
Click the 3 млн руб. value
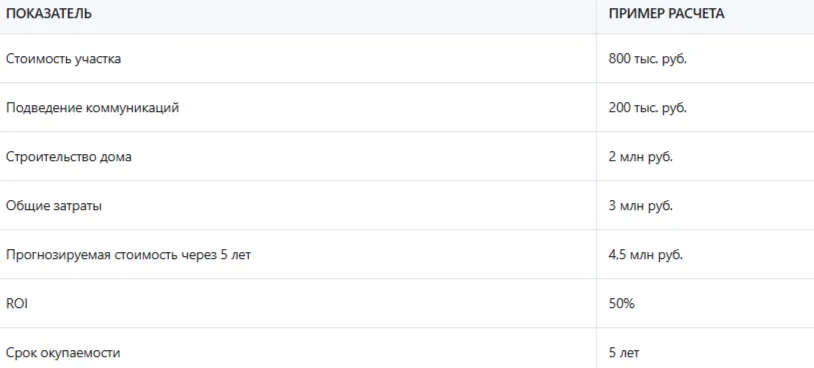click(641, 206)
